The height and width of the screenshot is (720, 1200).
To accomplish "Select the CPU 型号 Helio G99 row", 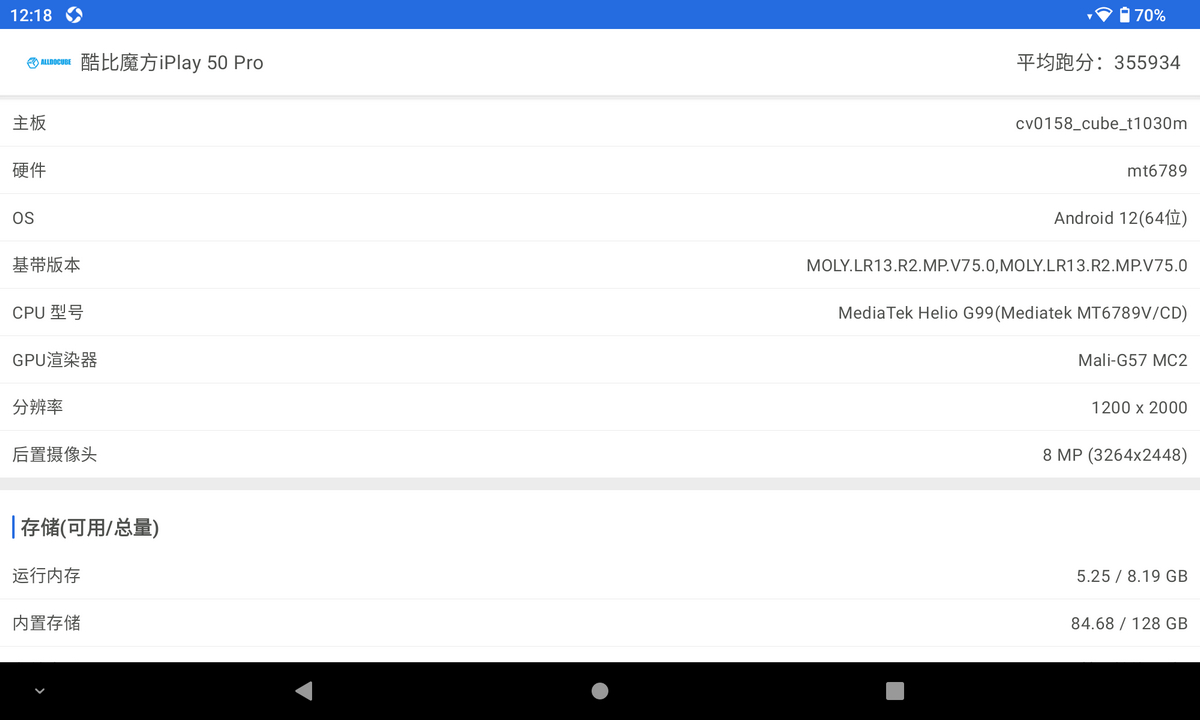I will pos(600,312).
